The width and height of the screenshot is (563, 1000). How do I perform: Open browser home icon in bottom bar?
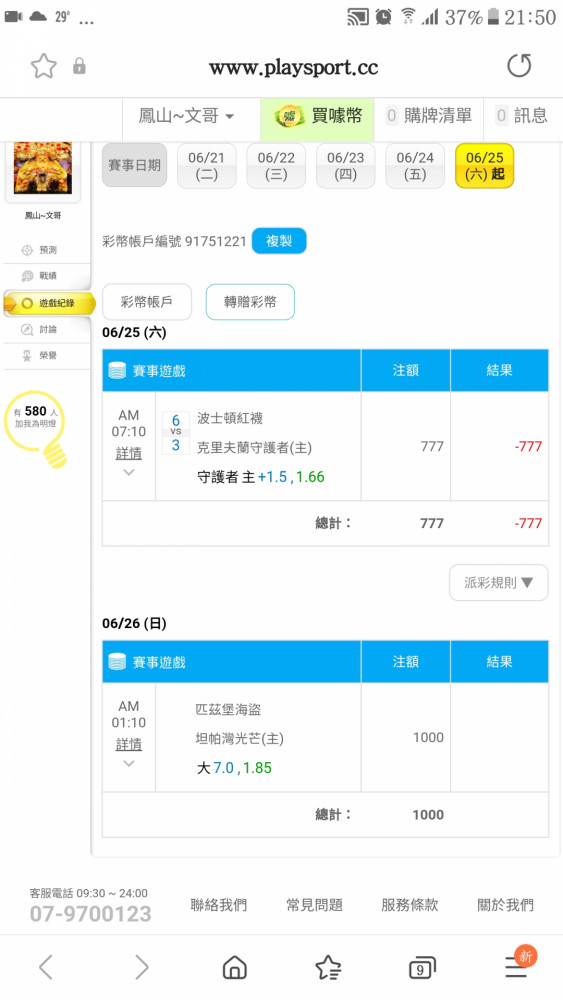[x=234, y=967]
